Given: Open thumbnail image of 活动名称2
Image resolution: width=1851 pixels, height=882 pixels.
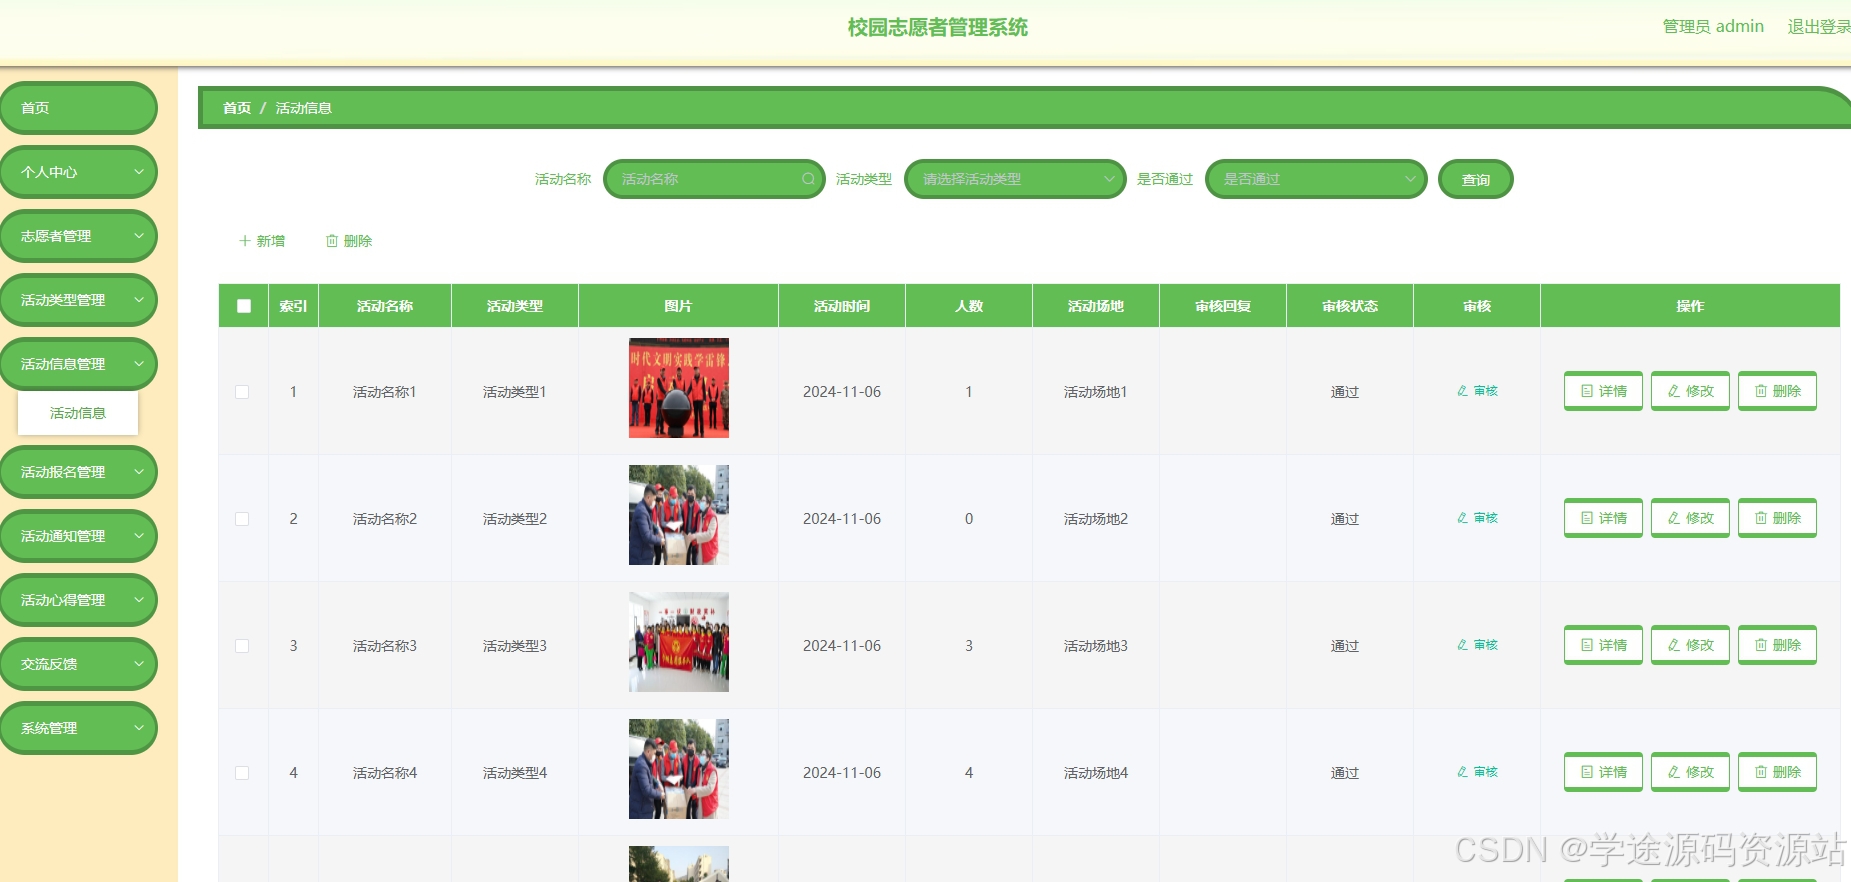Looking at the screenshot, I should tap(679, 515).
